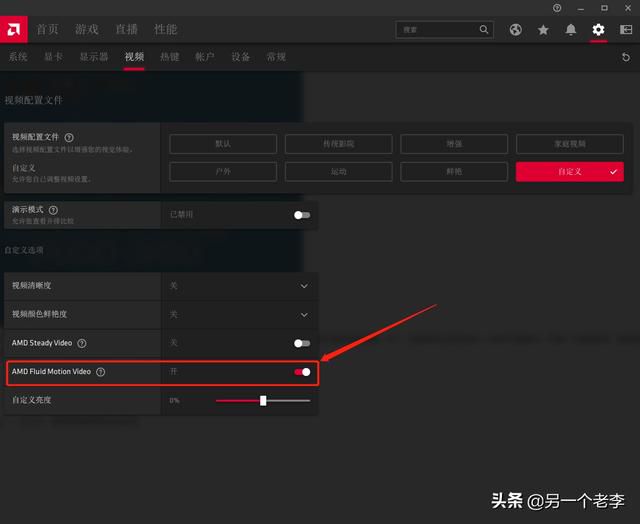Go to the 首页 tab
The width and height of the screenshot is (640, 524).
47,29
